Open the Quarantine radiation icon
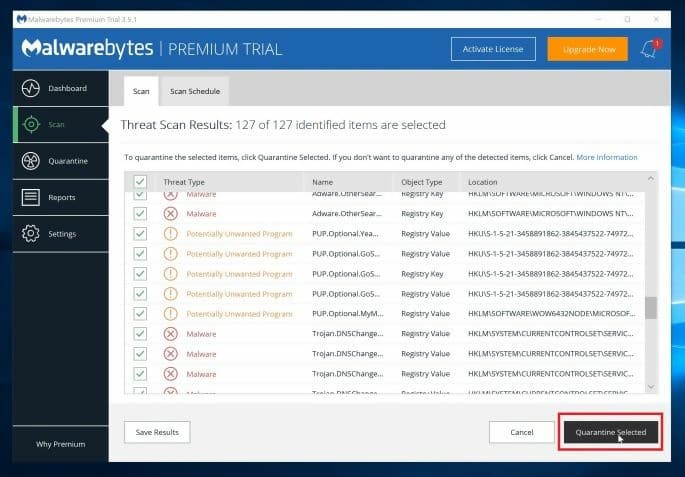Viewport: 685px width, 477px height. [x=30, y=161]
